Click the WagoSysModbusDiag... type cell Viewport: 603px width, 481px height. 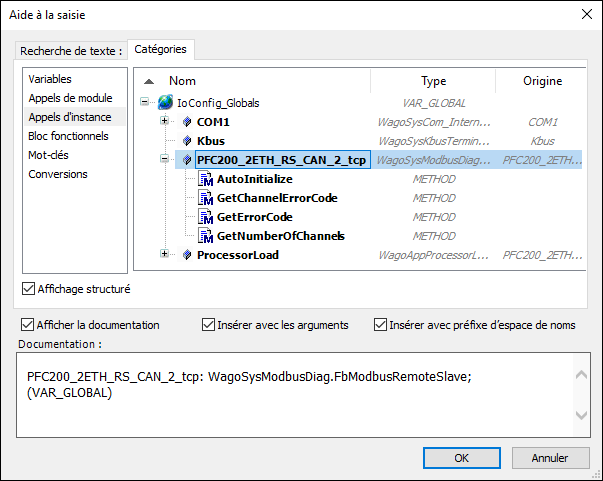434,160
